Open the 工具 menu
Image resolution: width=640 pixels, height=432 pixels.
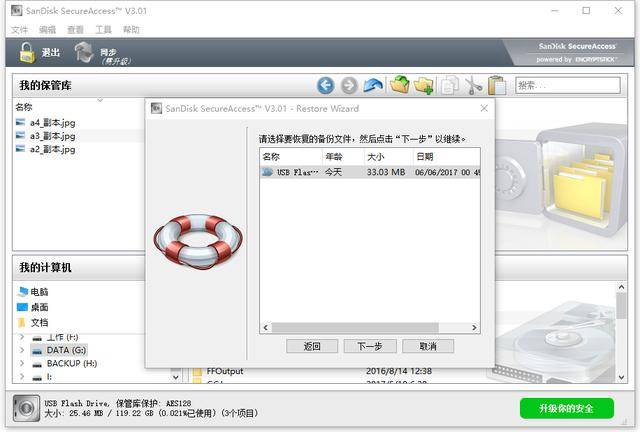pyautogui.click(x=103, y=30)
